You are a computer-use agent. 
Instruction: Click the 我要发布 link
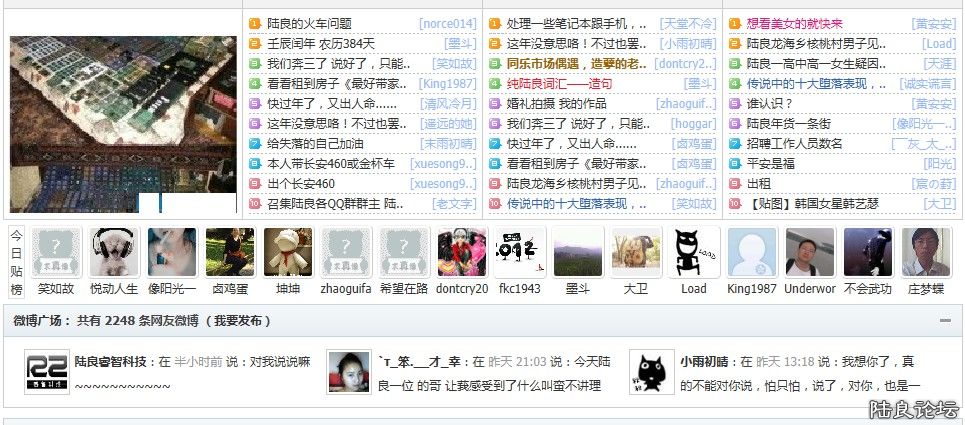coord(238,321)
